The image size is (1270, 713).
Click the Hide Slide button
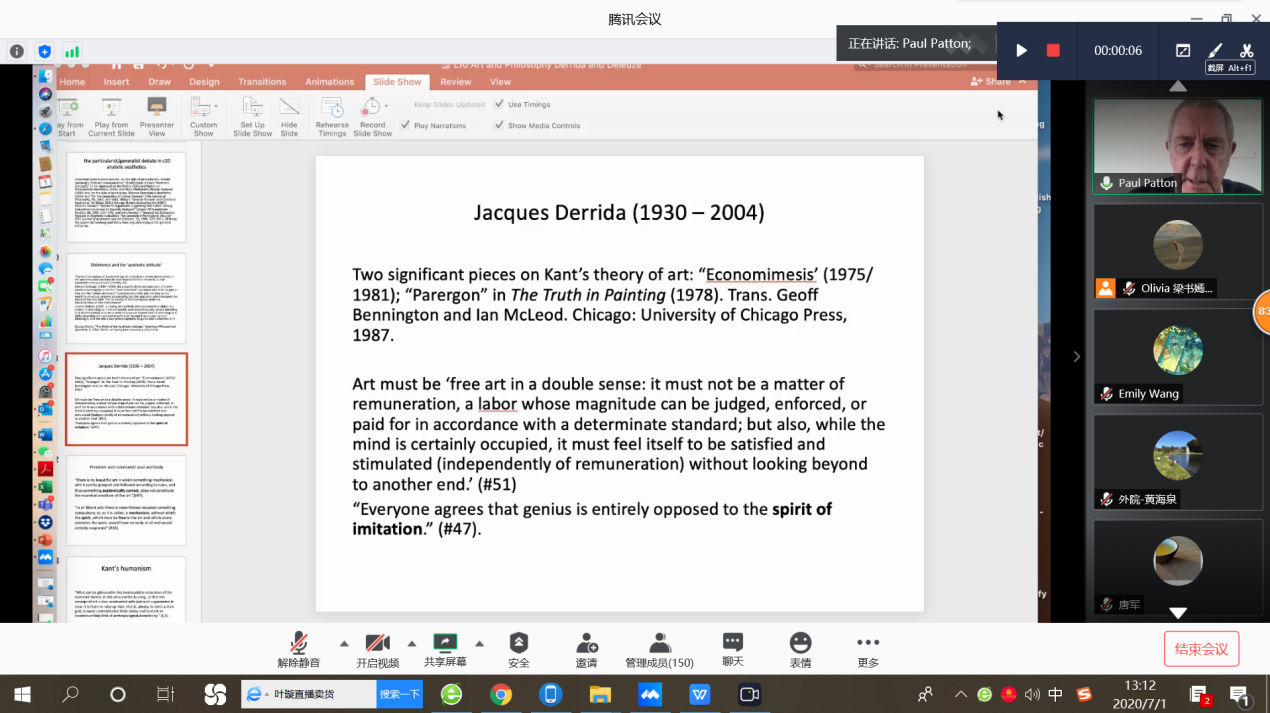[289, 117]
